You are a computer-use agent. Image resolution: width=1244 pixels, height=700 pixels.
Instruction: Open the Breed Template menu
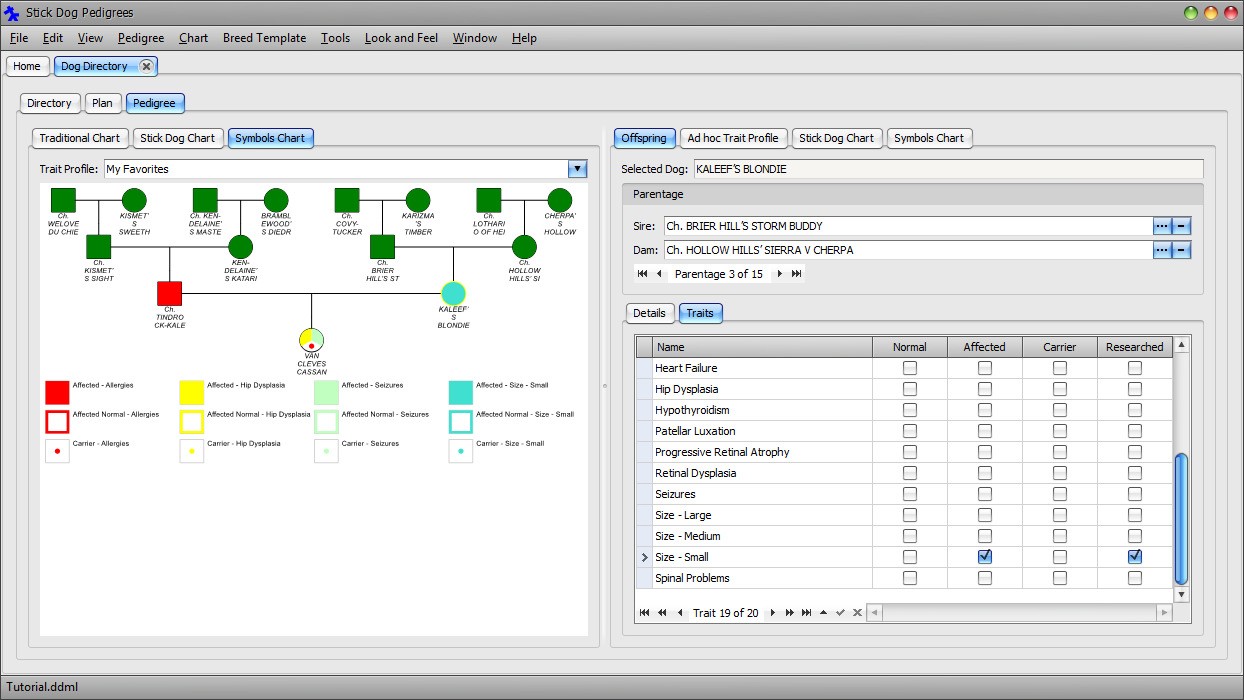pos(264,38)
